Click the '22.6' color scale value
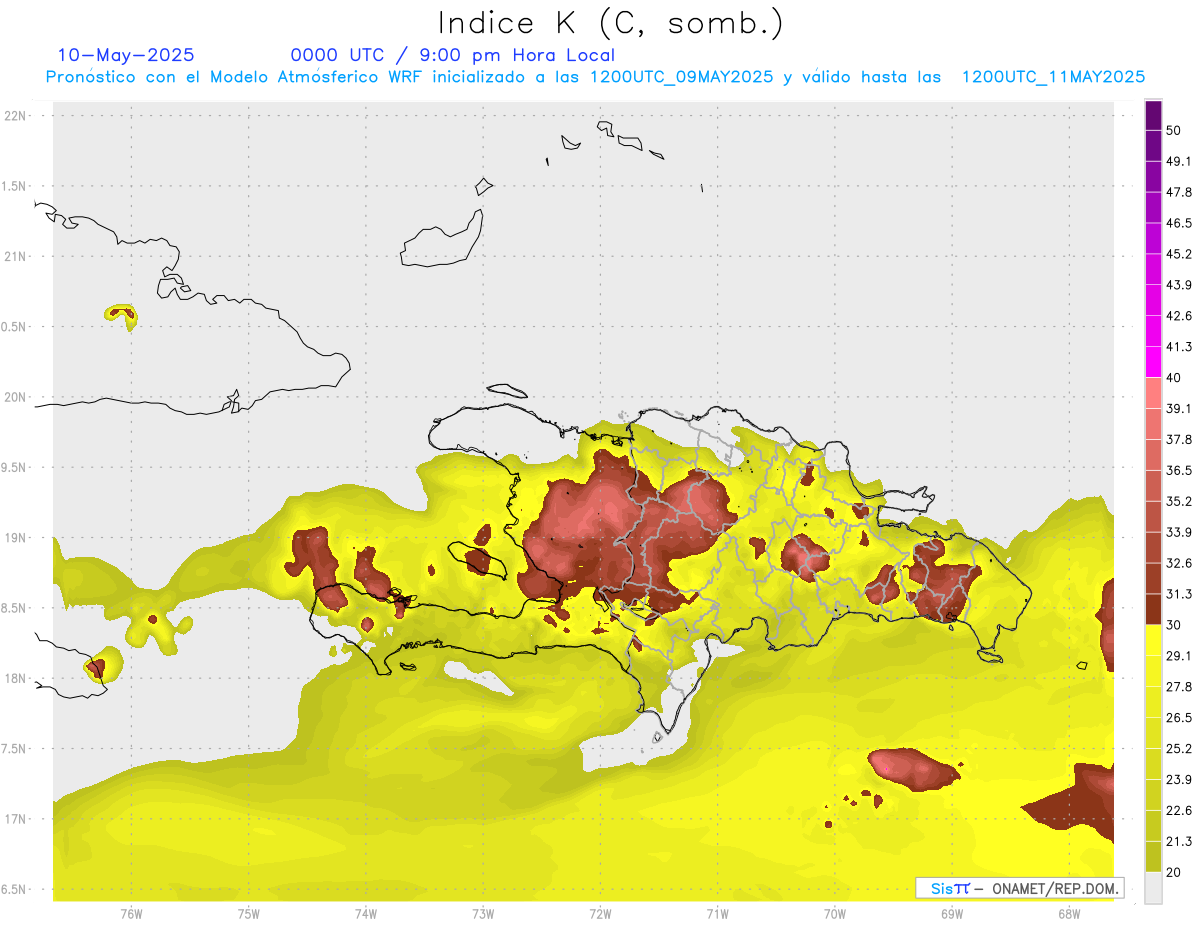The height and width of the screenshot is (927, 1200). (x=1179, y=810)
